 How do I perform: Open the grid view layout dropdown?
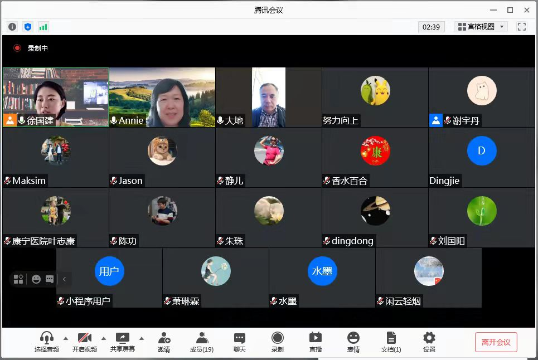pyautogui.click(x=481, y=27)
